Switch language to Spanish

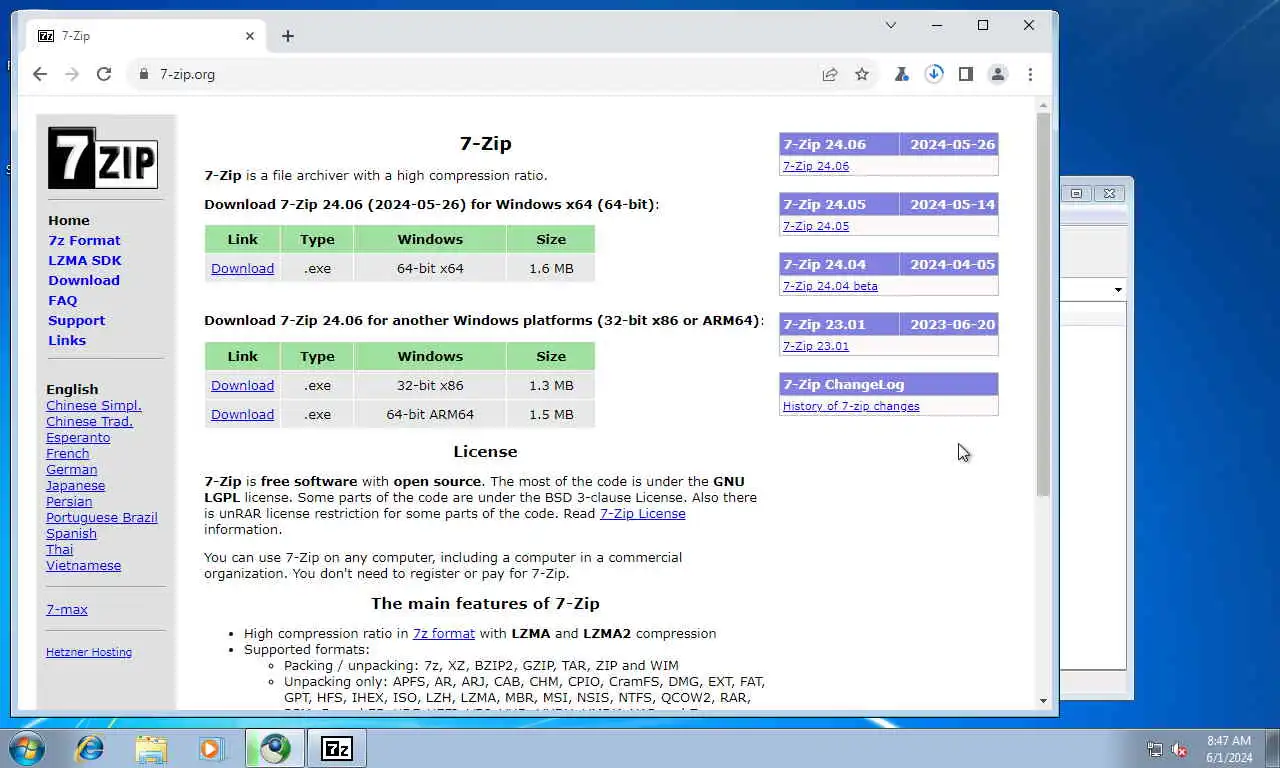click(x=71, y=533)
